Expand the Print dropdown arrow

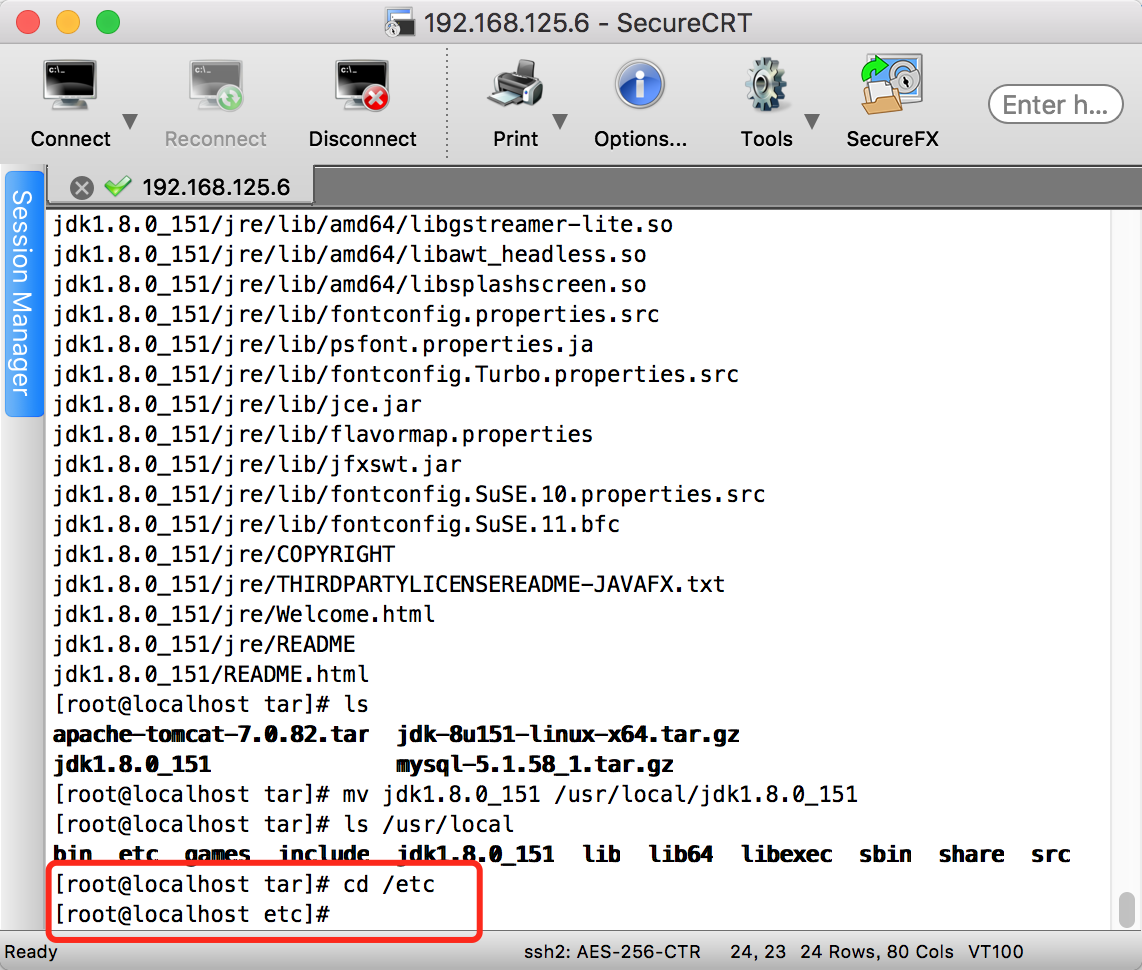560,121
